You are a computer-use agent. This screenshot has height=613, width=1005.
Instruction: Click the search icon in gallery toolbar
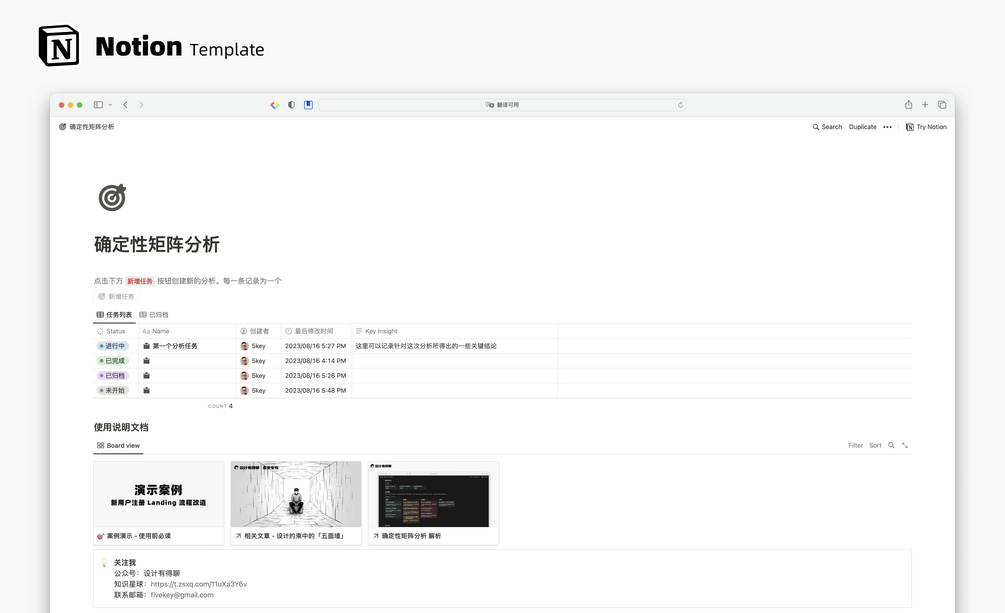891,446
